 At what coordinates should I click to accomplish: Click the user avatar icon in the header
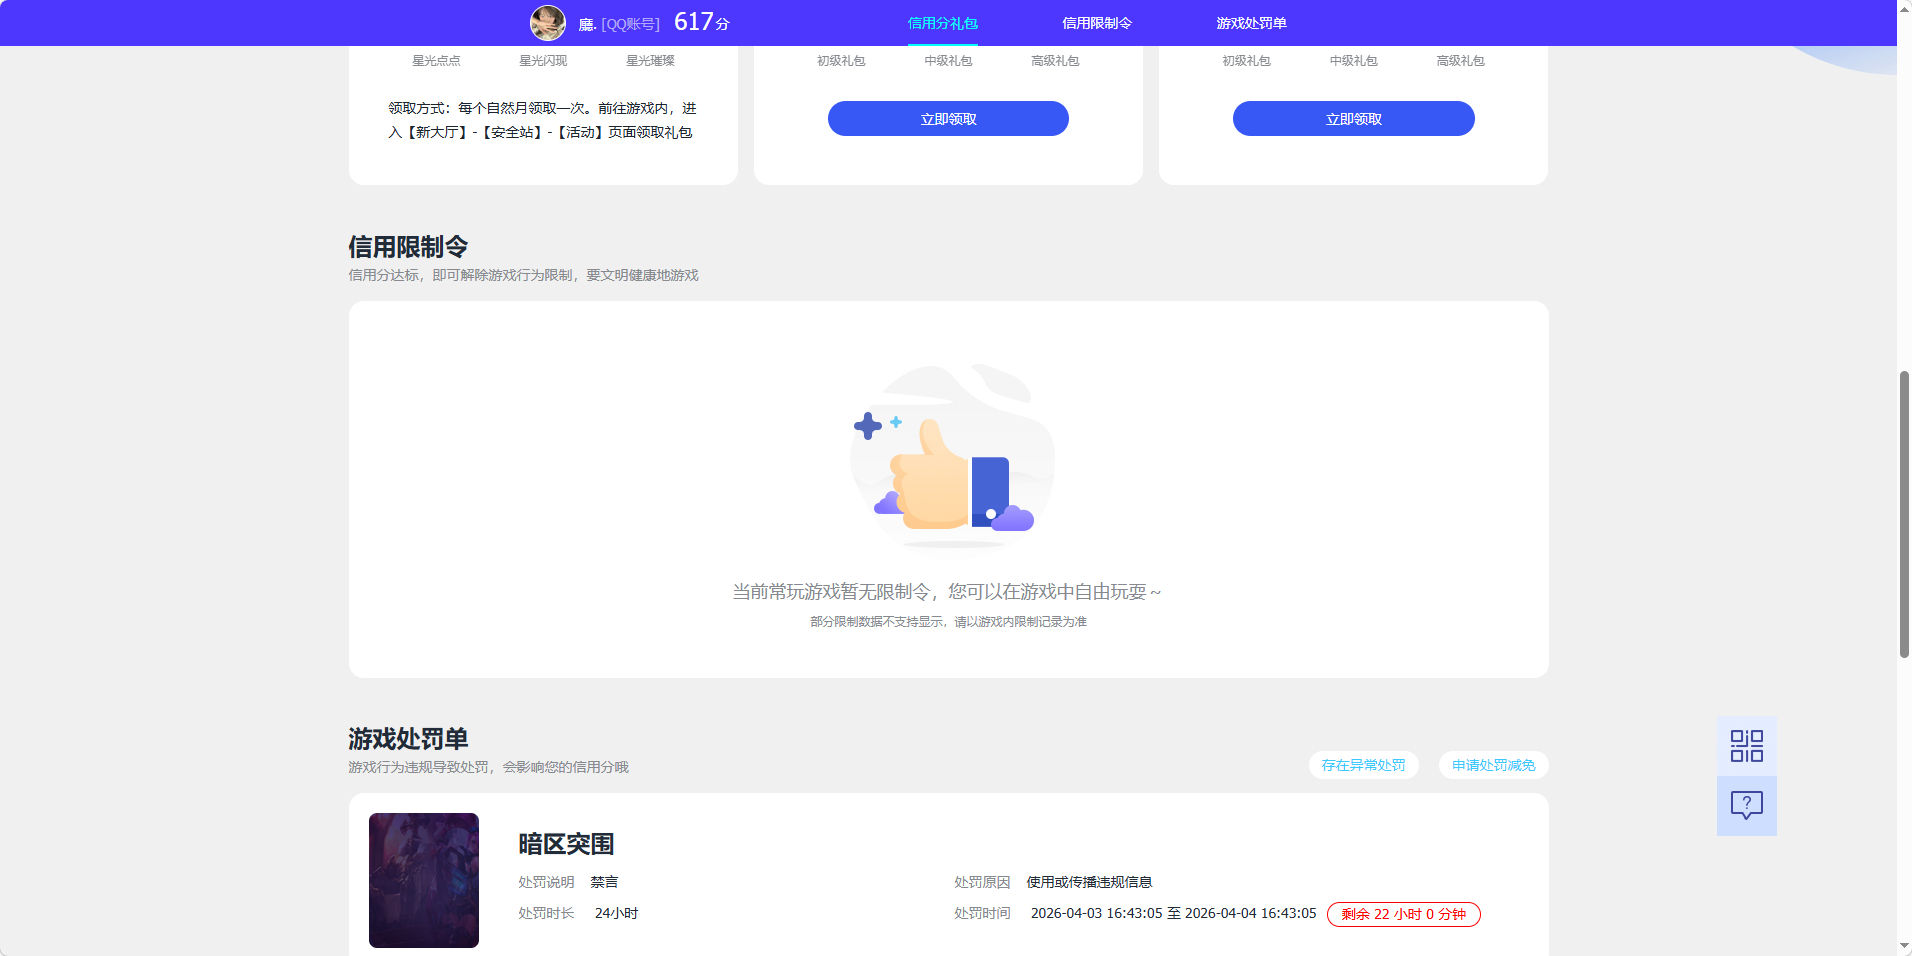pyautogui.click(x=547, y=22)
